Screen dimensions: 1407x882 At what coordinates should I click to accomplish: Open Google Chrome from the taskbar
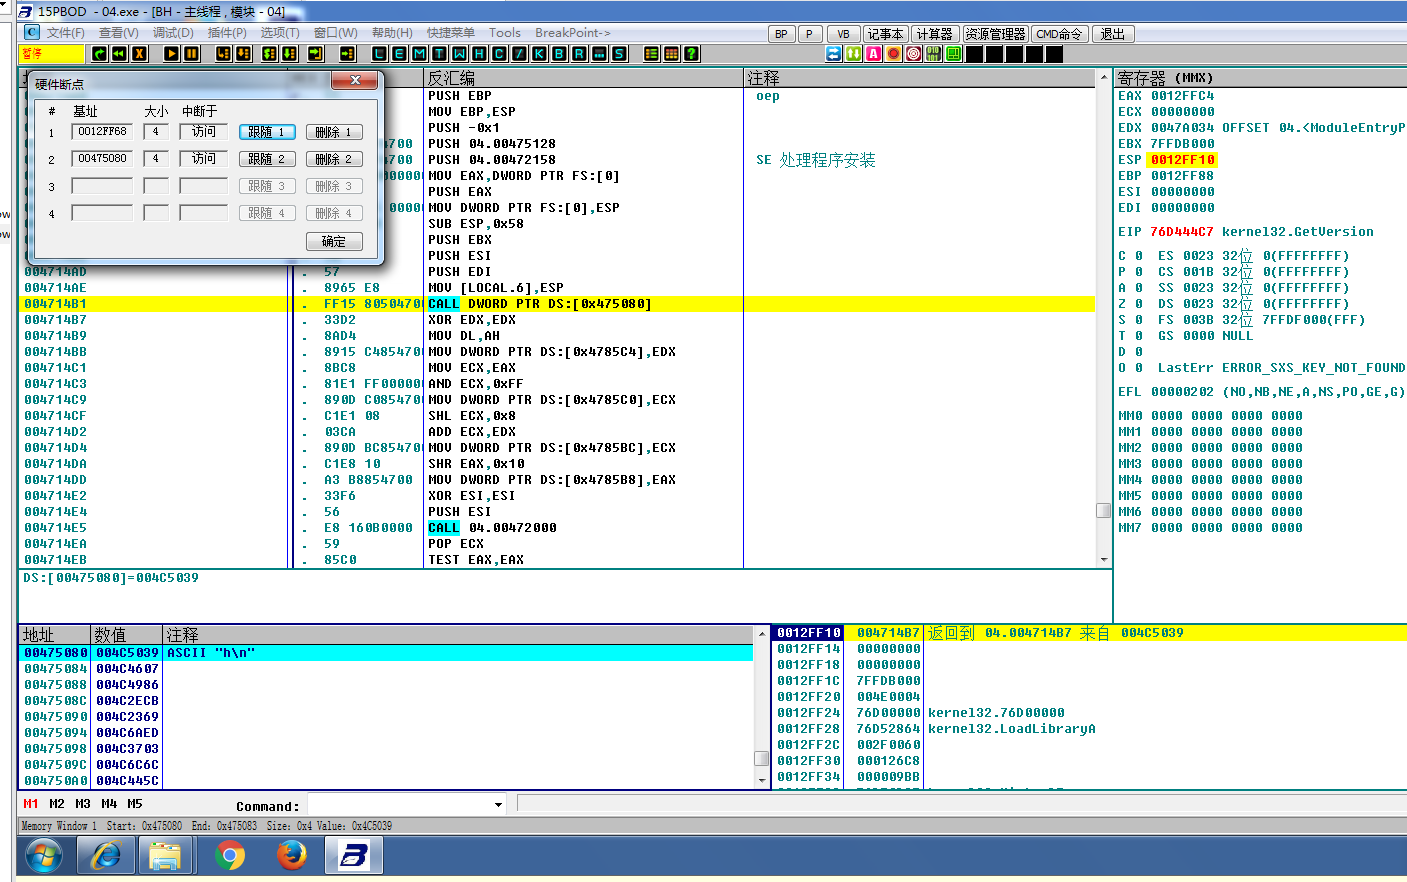(x=230, y=856)
